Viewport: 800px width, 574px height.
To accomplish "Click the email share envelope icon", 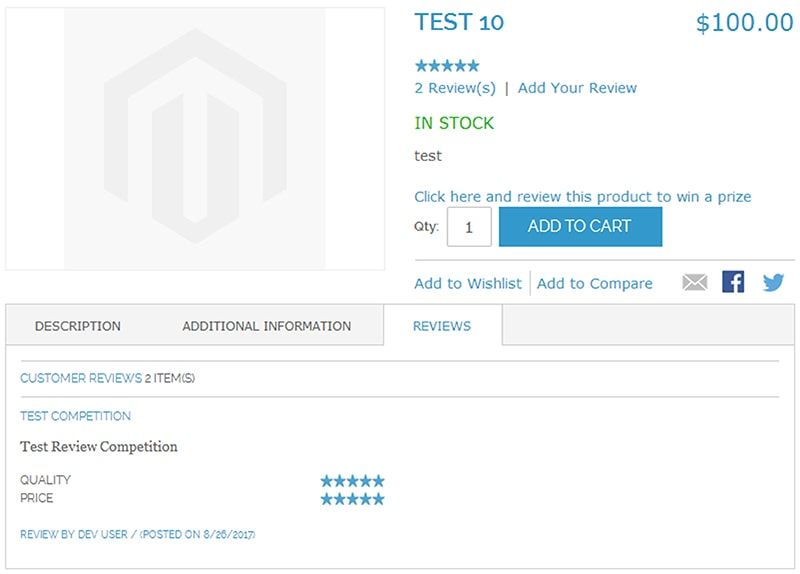I will 694,283.
